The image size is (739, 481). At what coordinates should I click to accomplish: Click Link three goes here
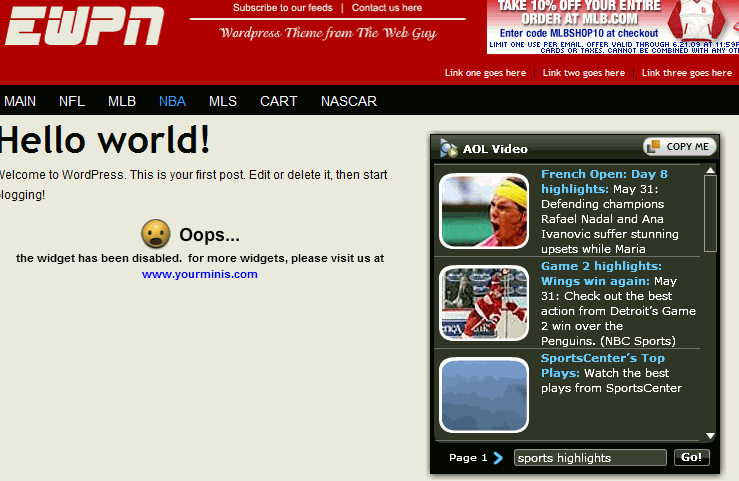[x=687, y=73]
